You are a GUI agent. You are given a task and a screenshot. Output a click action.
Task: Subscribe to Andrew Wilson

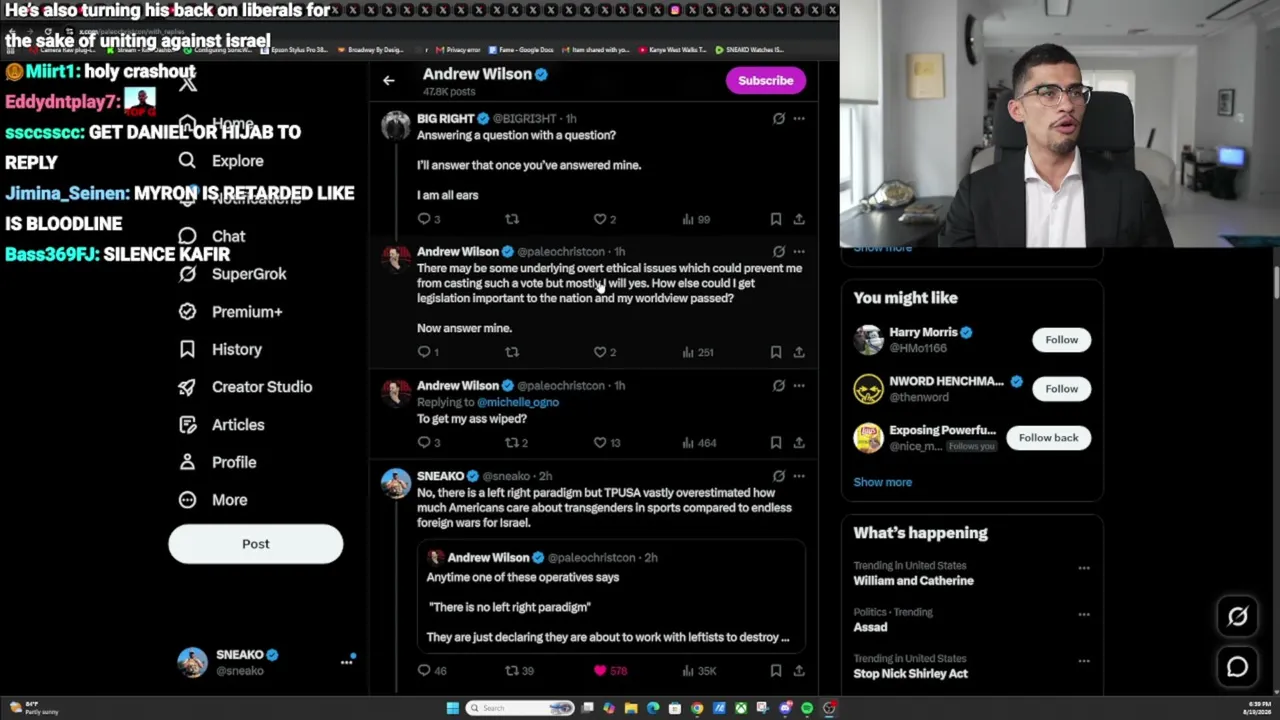[765, 81]
